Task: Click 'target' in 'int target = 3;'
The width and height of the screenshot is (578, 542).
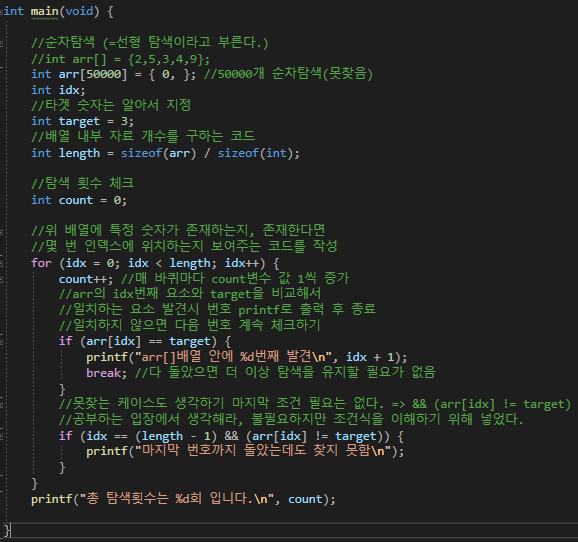Action: point(79,121)
